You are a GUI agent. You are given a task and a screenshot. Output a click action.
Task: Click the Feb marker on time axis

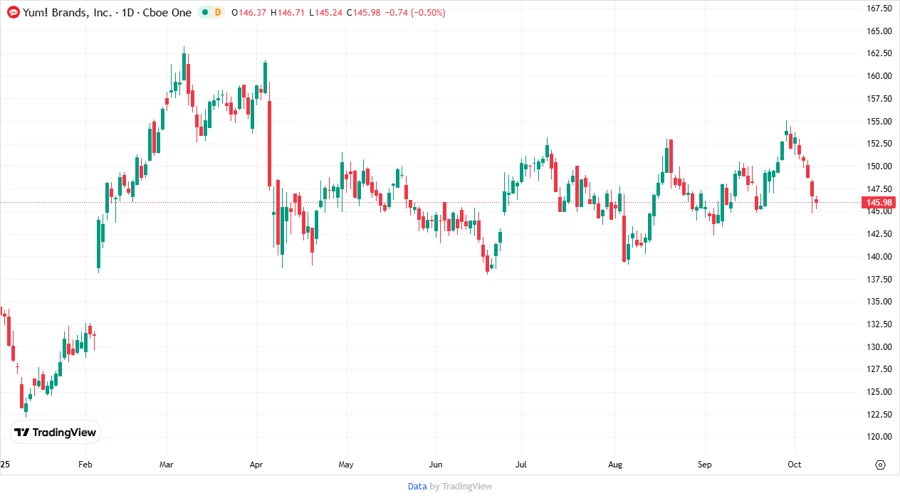85,465
